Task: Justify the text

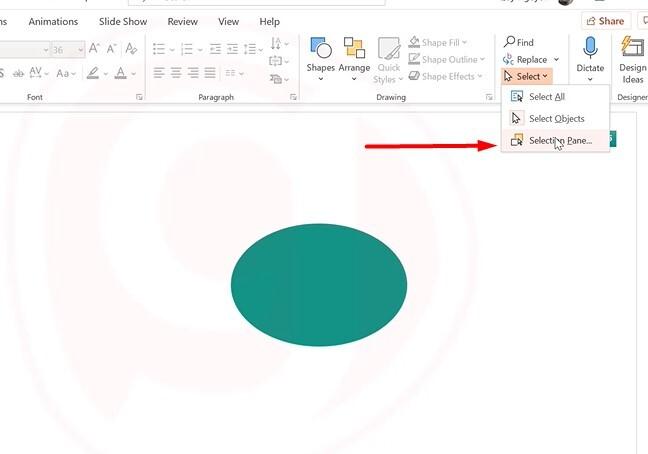Action: [x=210, y=73]
